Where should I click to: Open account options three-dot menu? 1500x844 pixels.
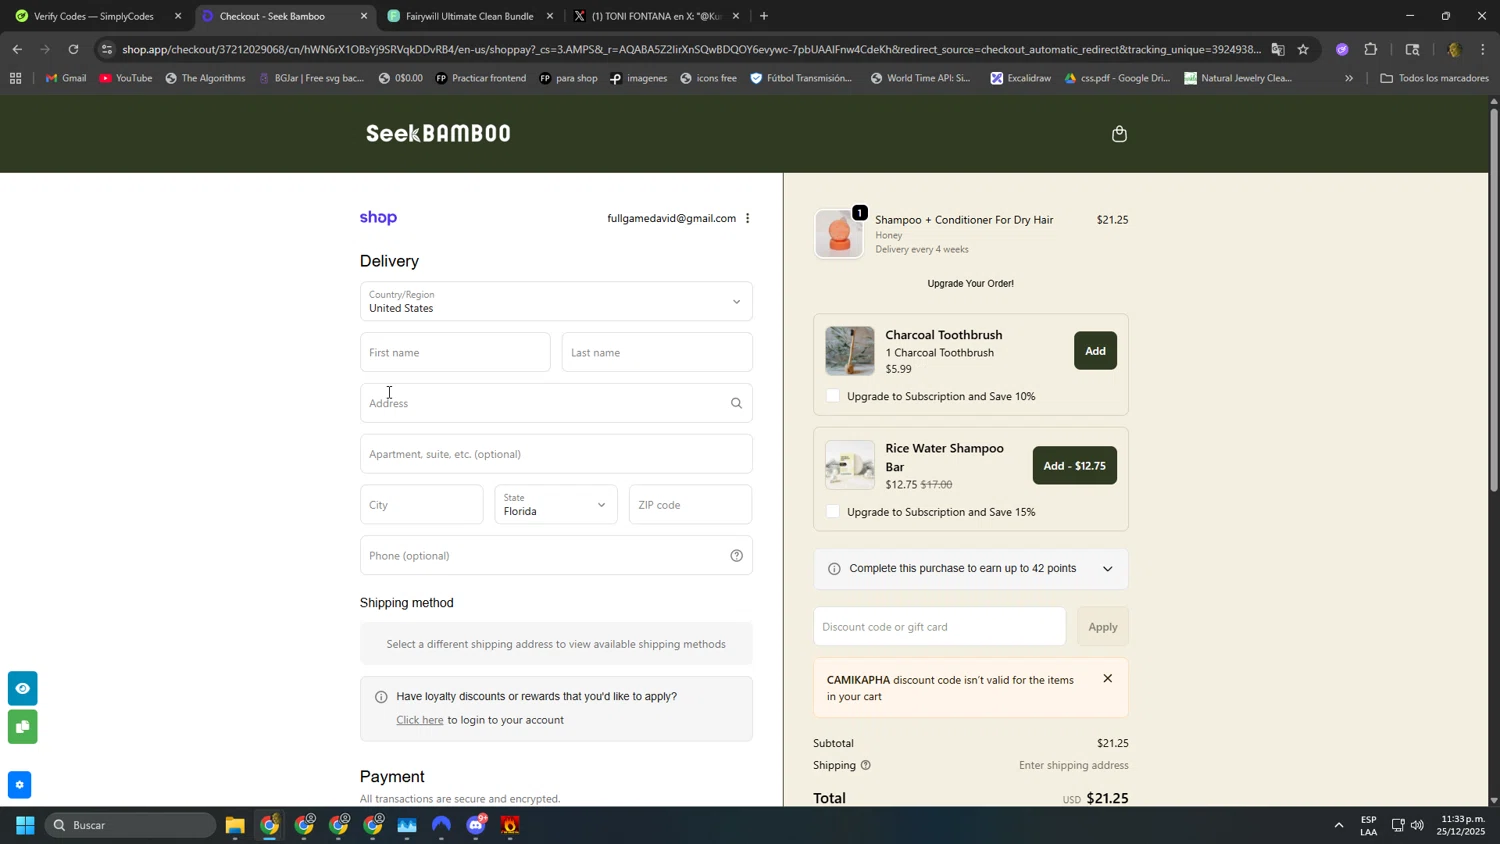click(x=747, y=218)
